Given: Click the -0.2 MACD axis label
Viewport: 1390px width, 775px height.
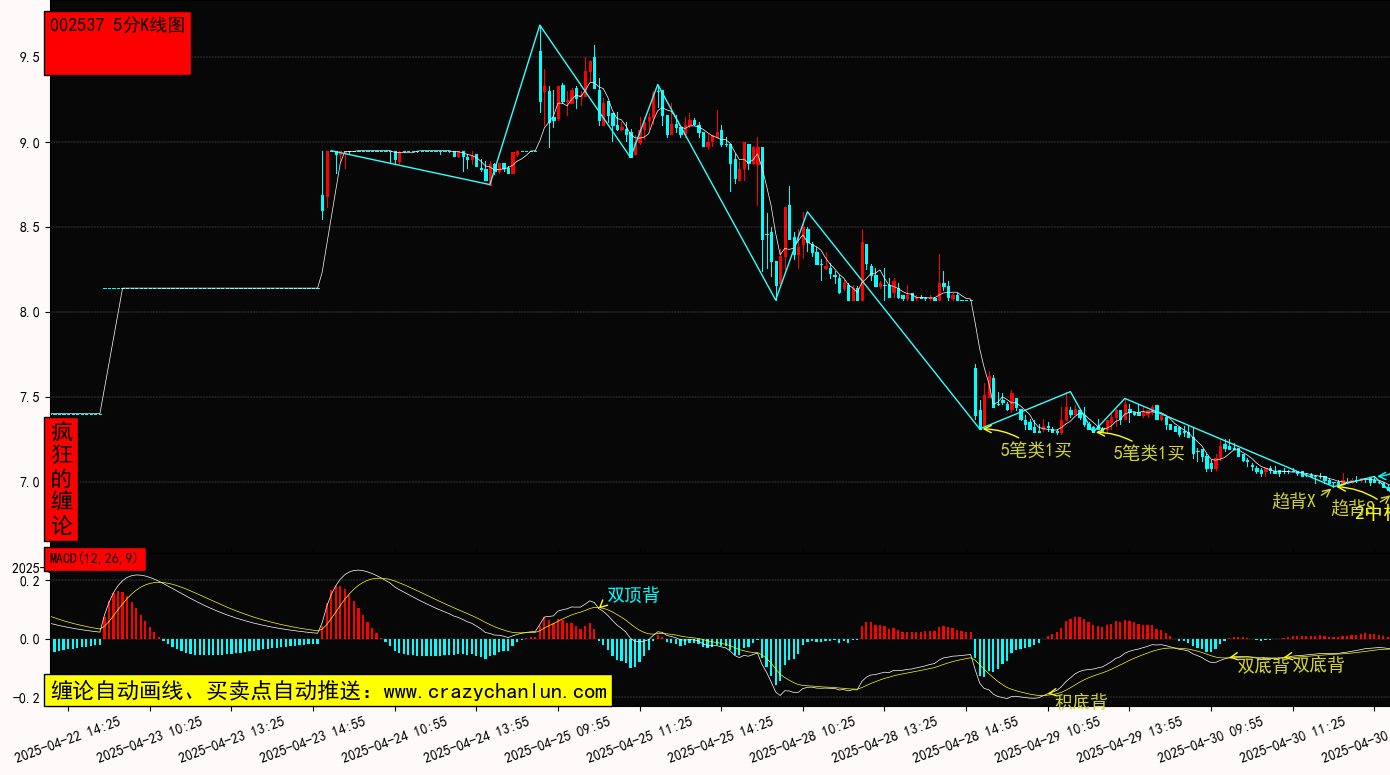Looking at the screenshot, I should pos(26,698).
